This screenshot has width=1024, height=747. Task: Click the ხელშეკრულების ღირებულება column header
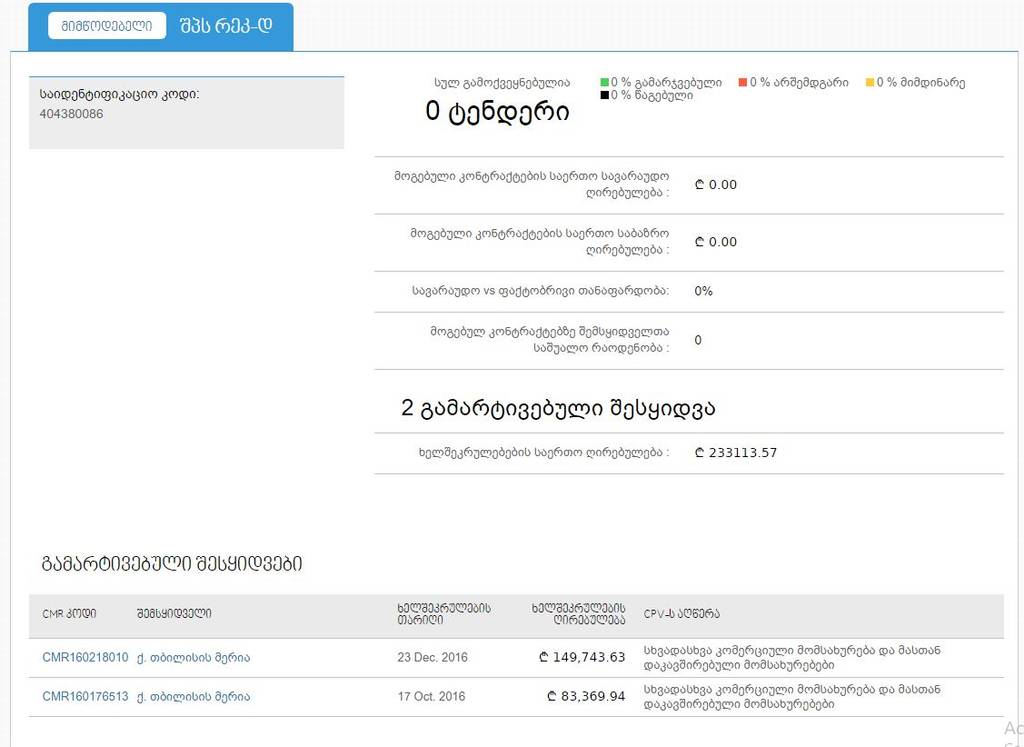click(x=578, y=614)
